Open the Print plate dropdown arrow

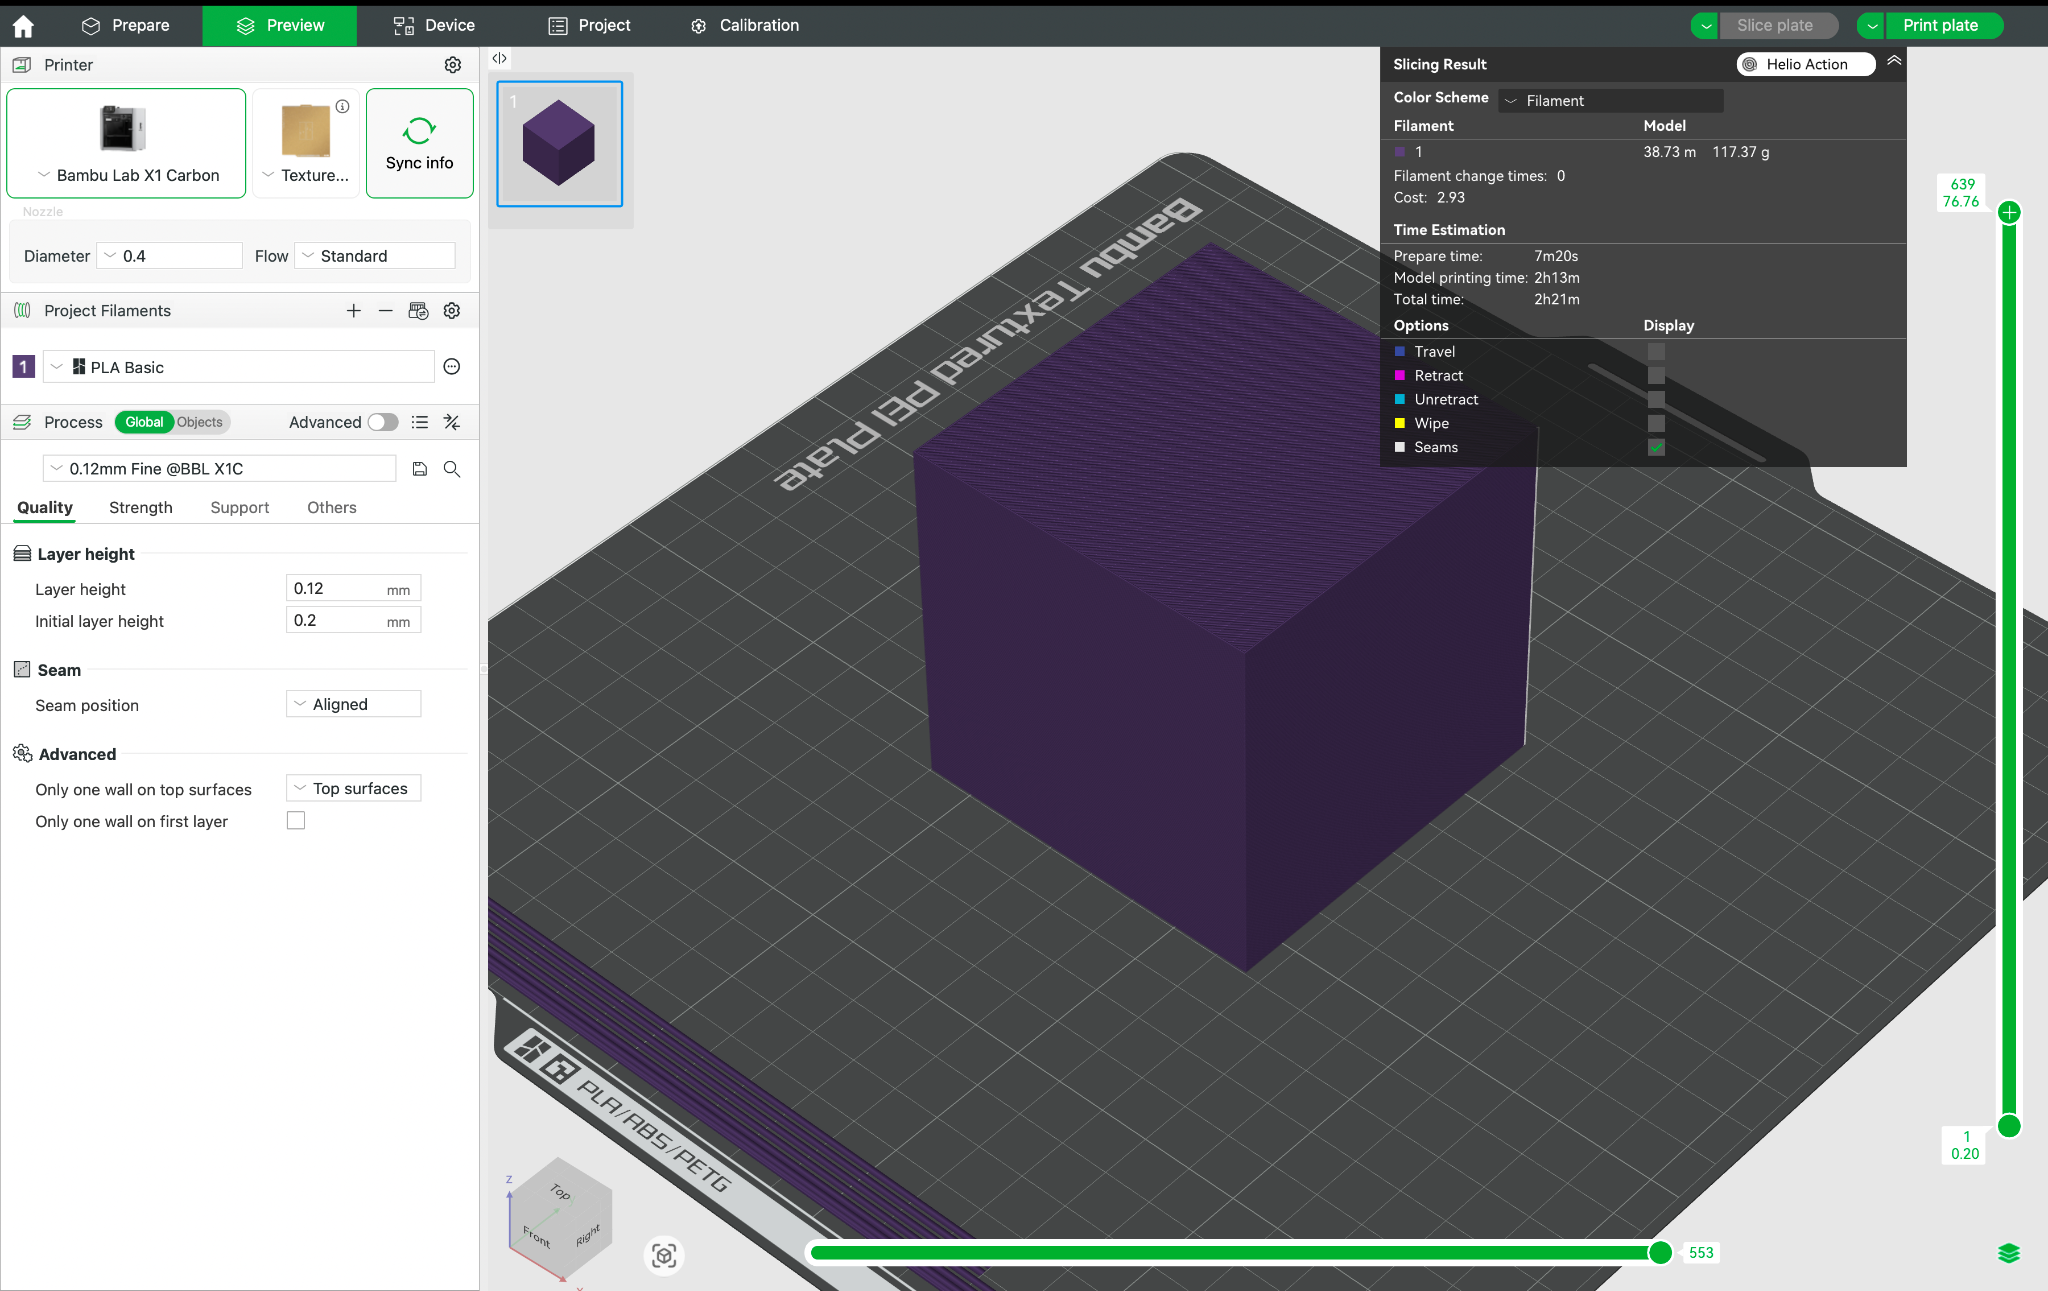click(x=1871, y=26)
